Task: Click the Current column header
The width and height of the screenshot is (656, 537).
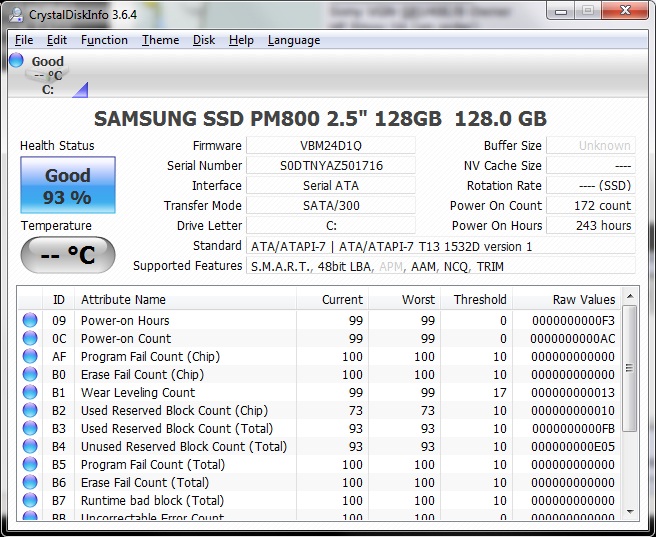Action: (x=332, y=299)
